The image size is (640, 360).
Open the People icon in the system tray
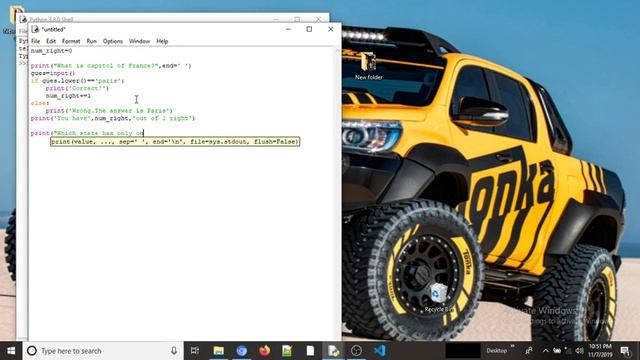[x=529, y=351]
